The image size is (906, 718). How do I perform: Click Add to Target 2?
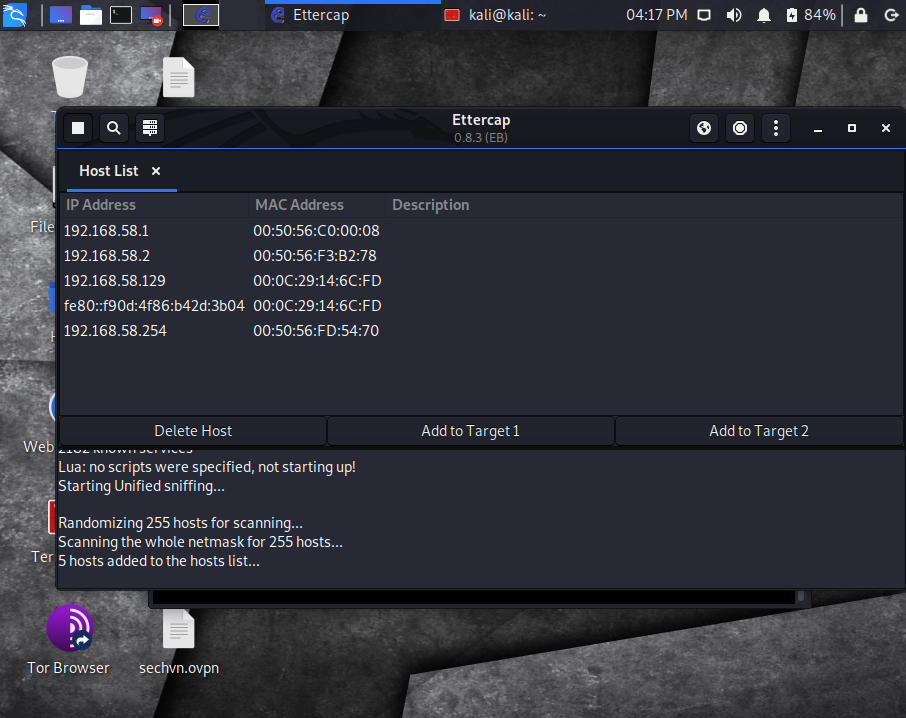pos(759,431)
